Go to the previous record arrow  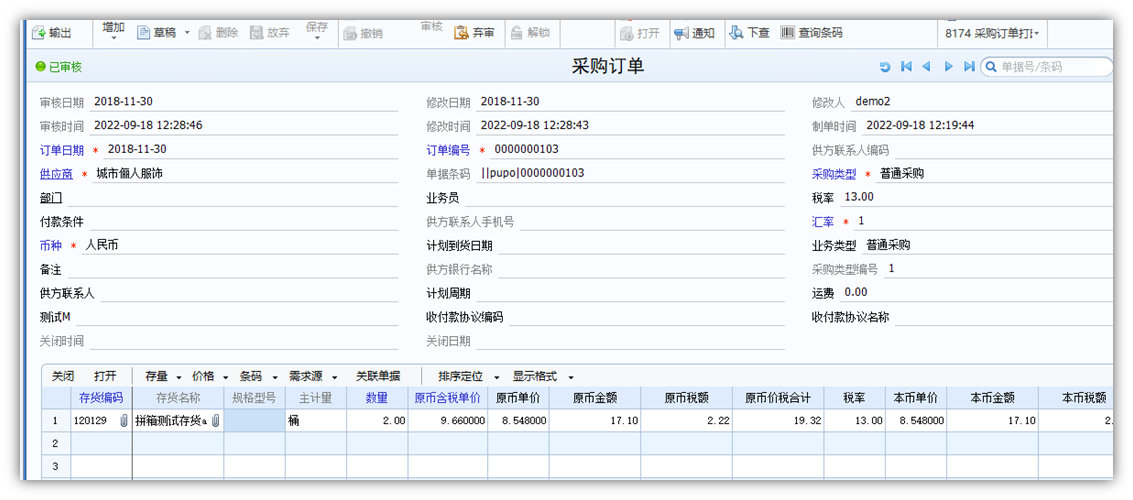[926, 67]
